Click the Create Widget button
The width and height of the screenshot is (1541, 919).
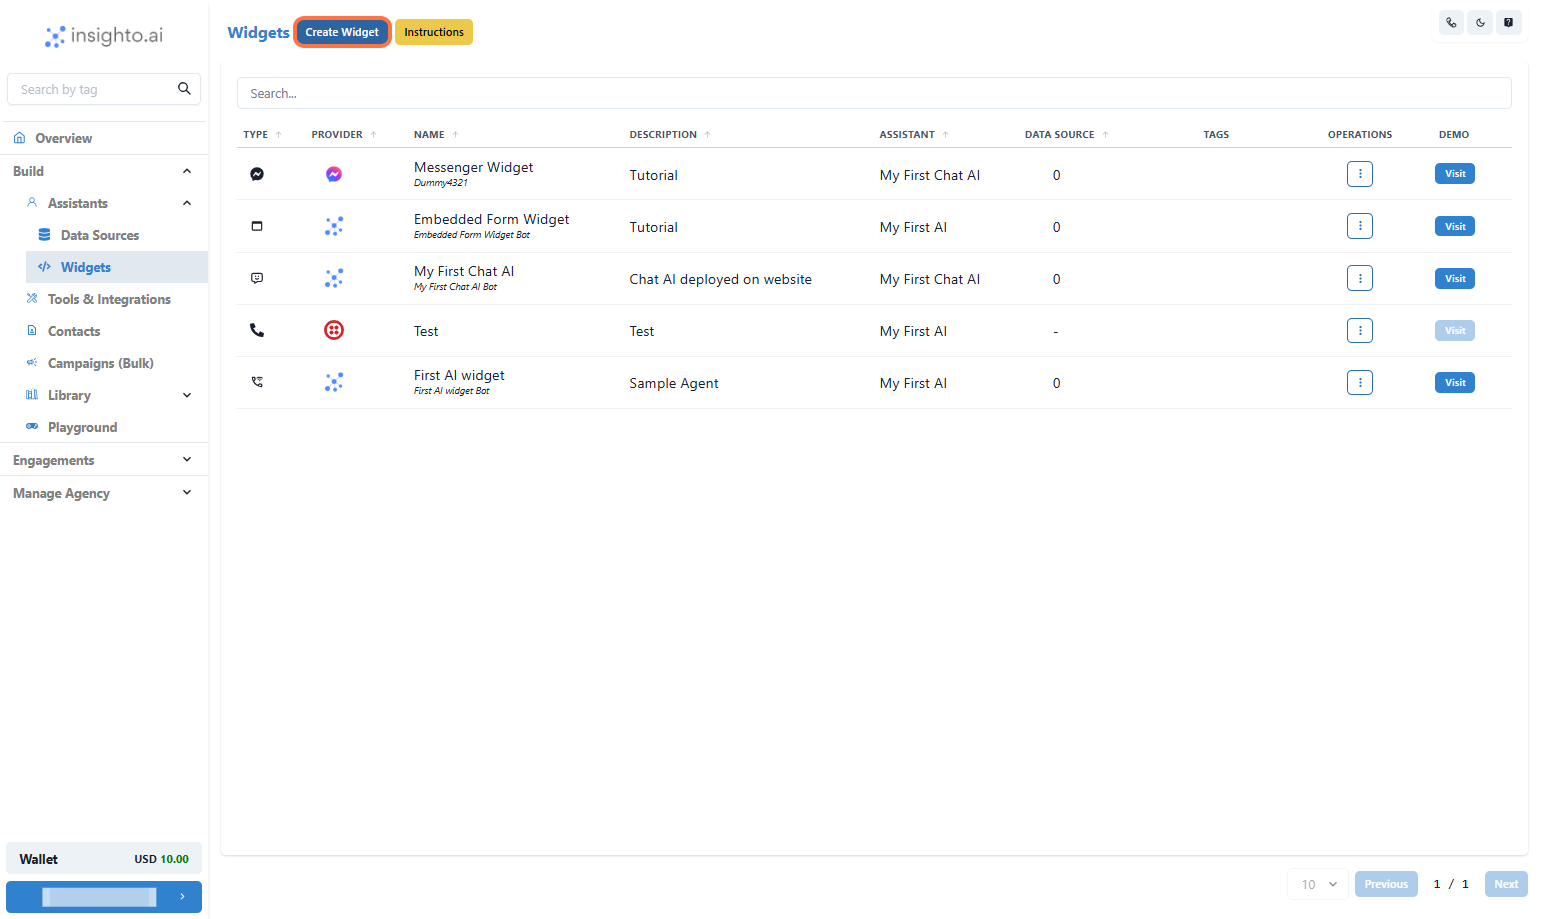[342, 31]
